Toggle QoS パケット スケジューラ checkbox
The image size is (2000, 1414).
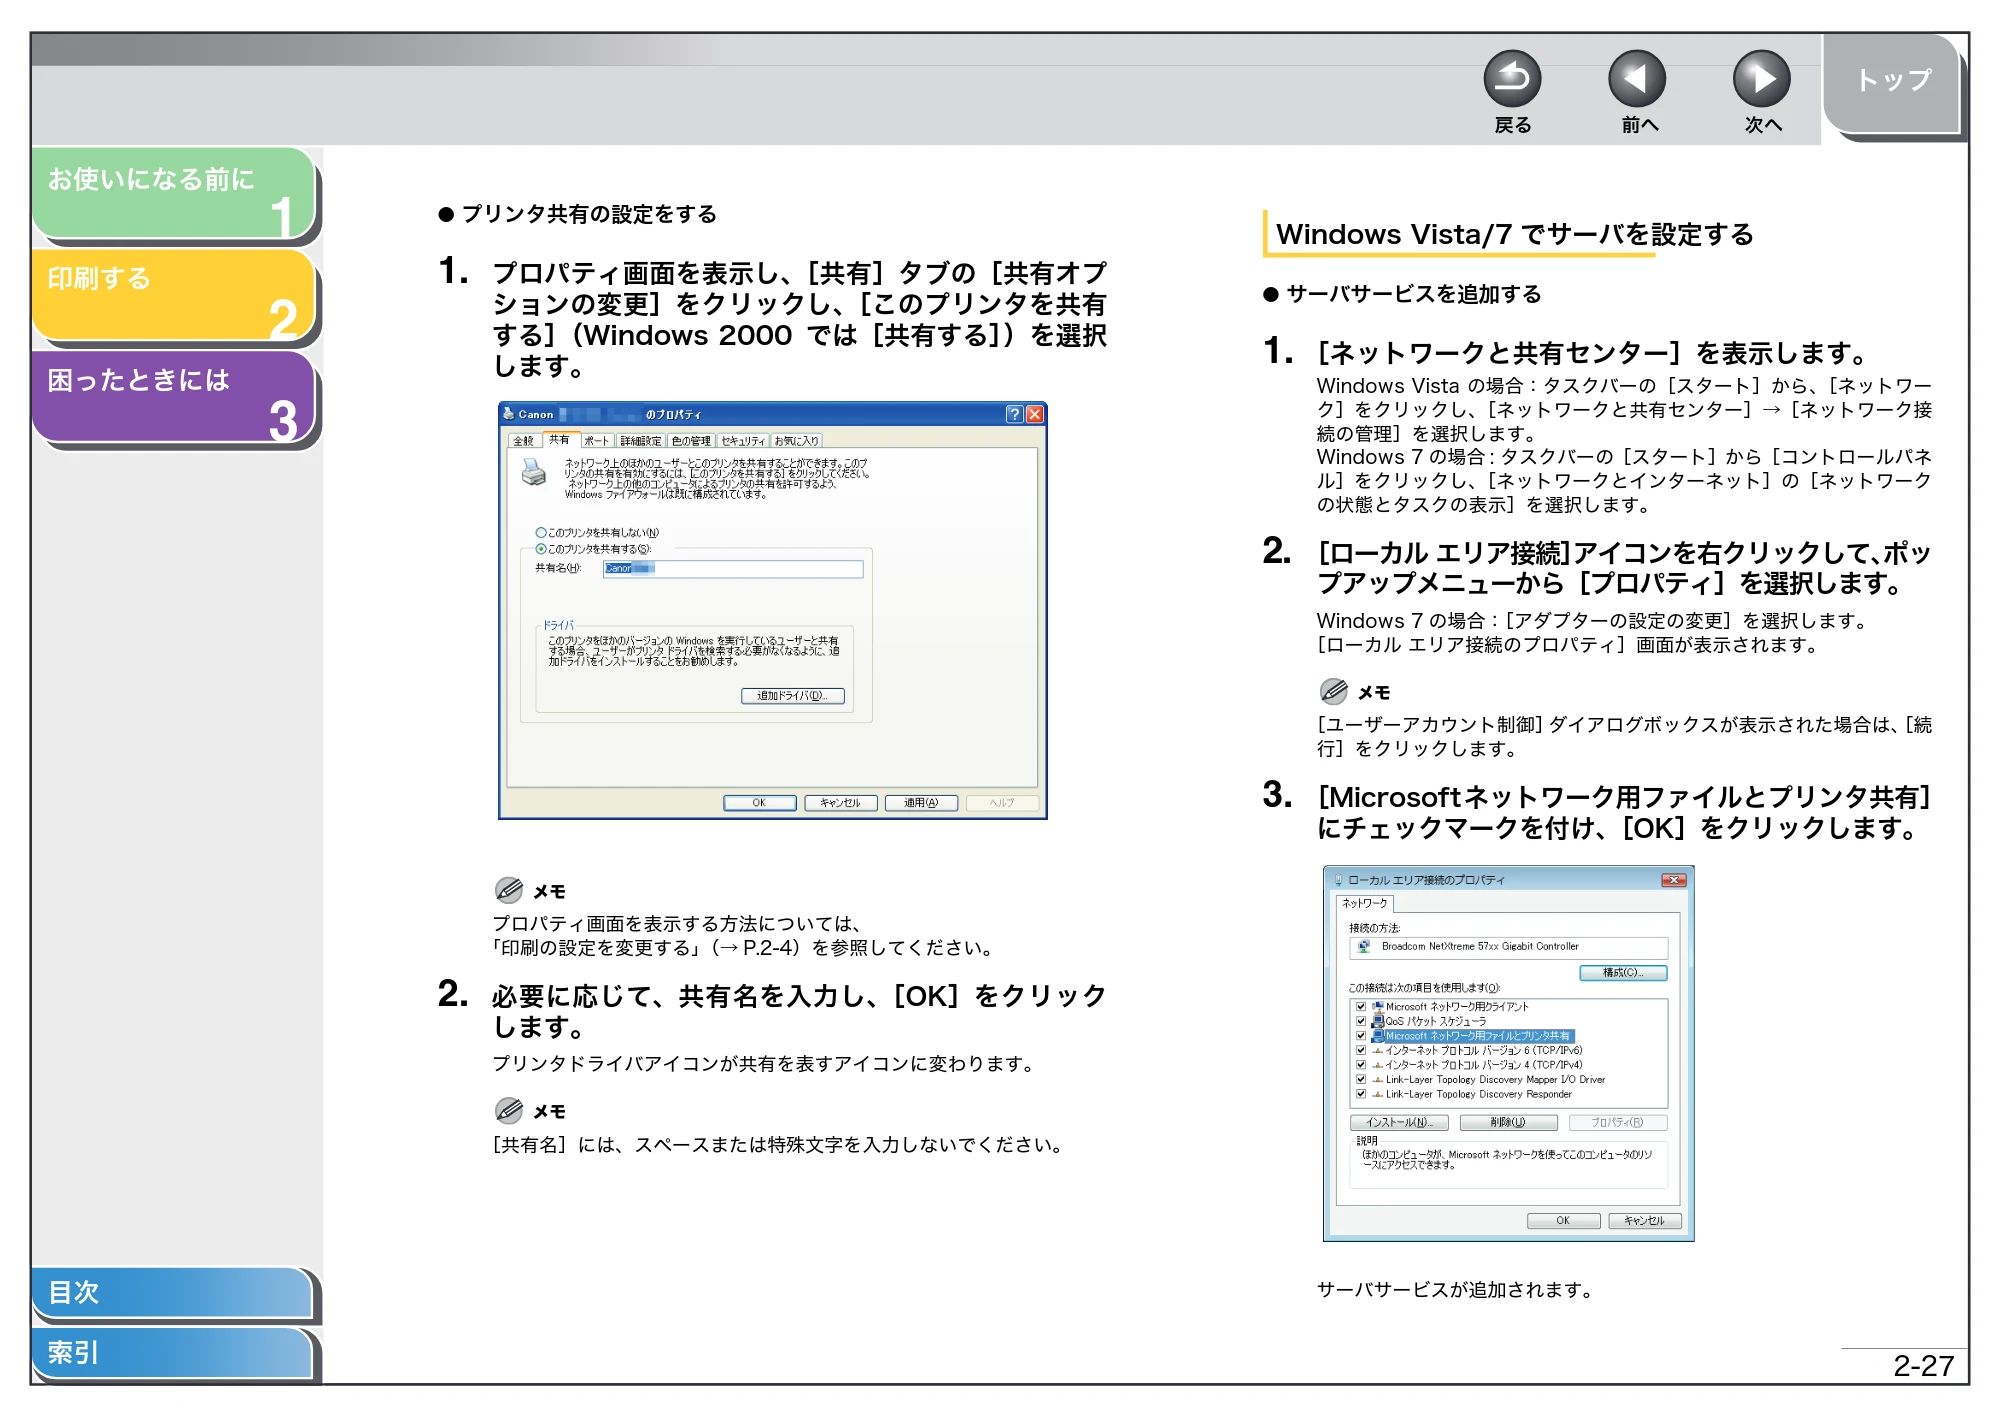[x=1361, y=1022]
